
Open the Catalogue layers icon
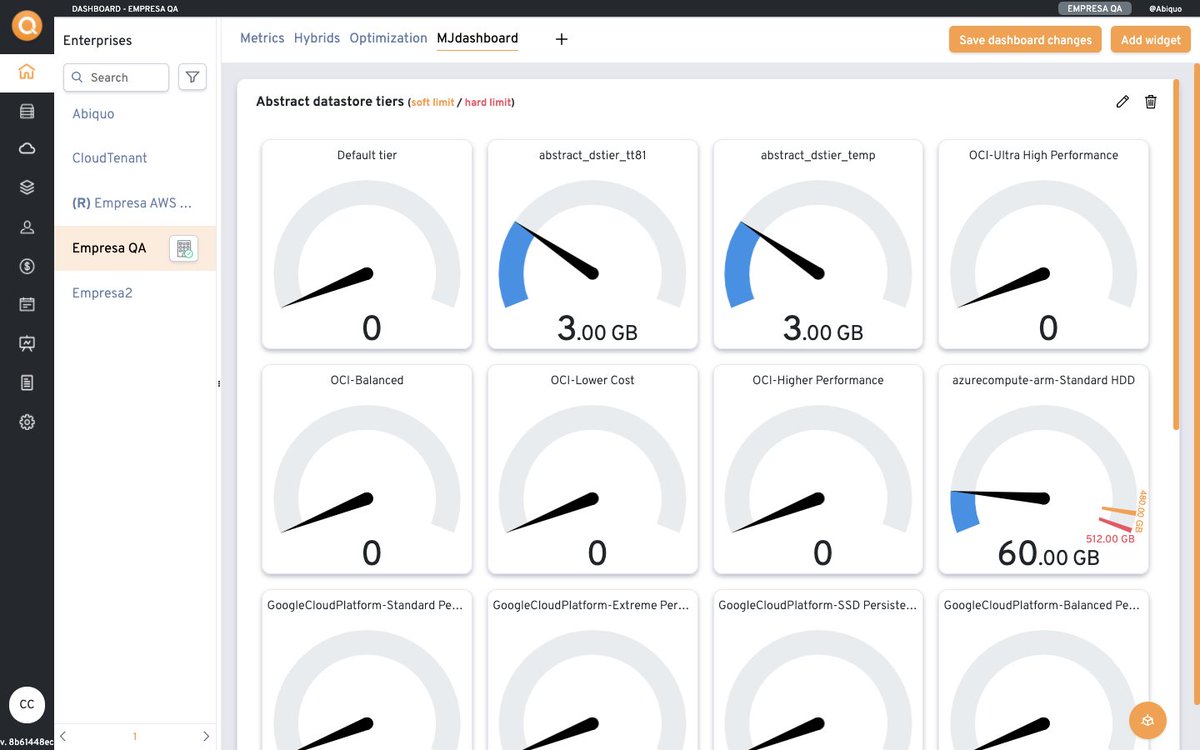click(27, 187)
